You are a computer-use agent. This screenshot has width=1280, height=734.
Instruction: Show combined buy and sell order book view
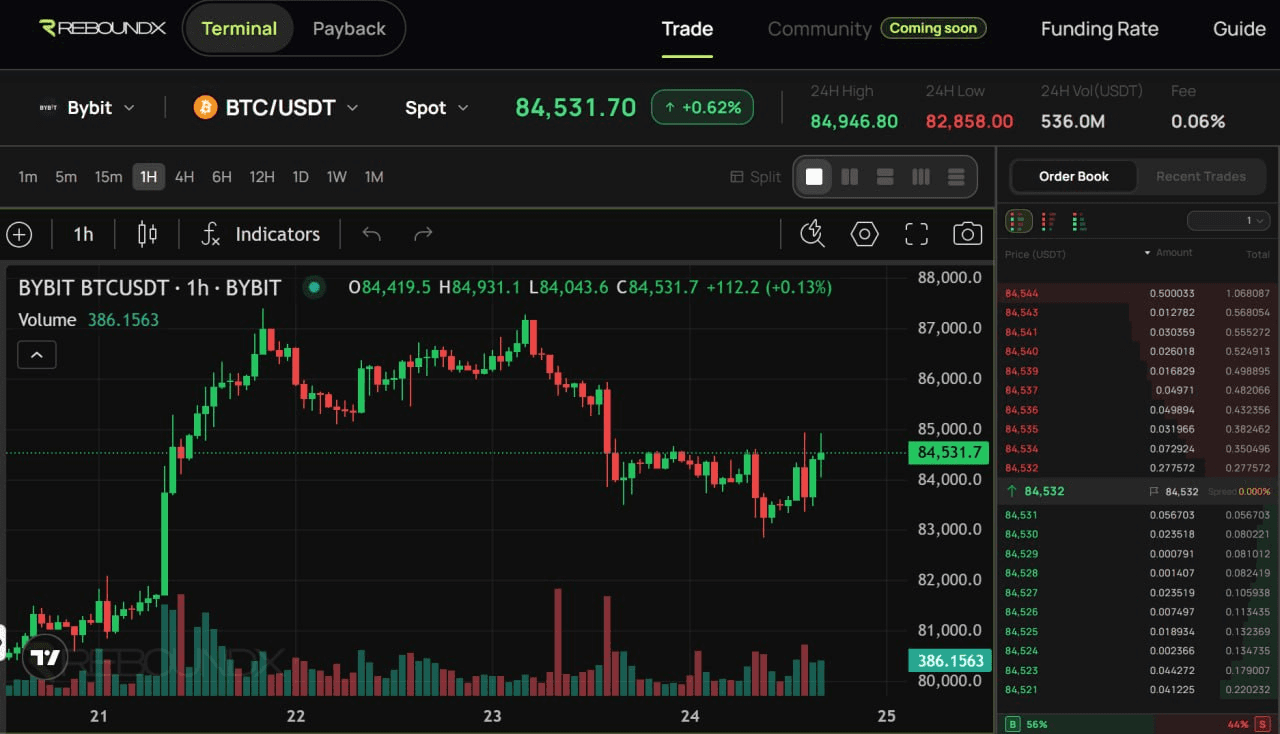click(1019, 221)
